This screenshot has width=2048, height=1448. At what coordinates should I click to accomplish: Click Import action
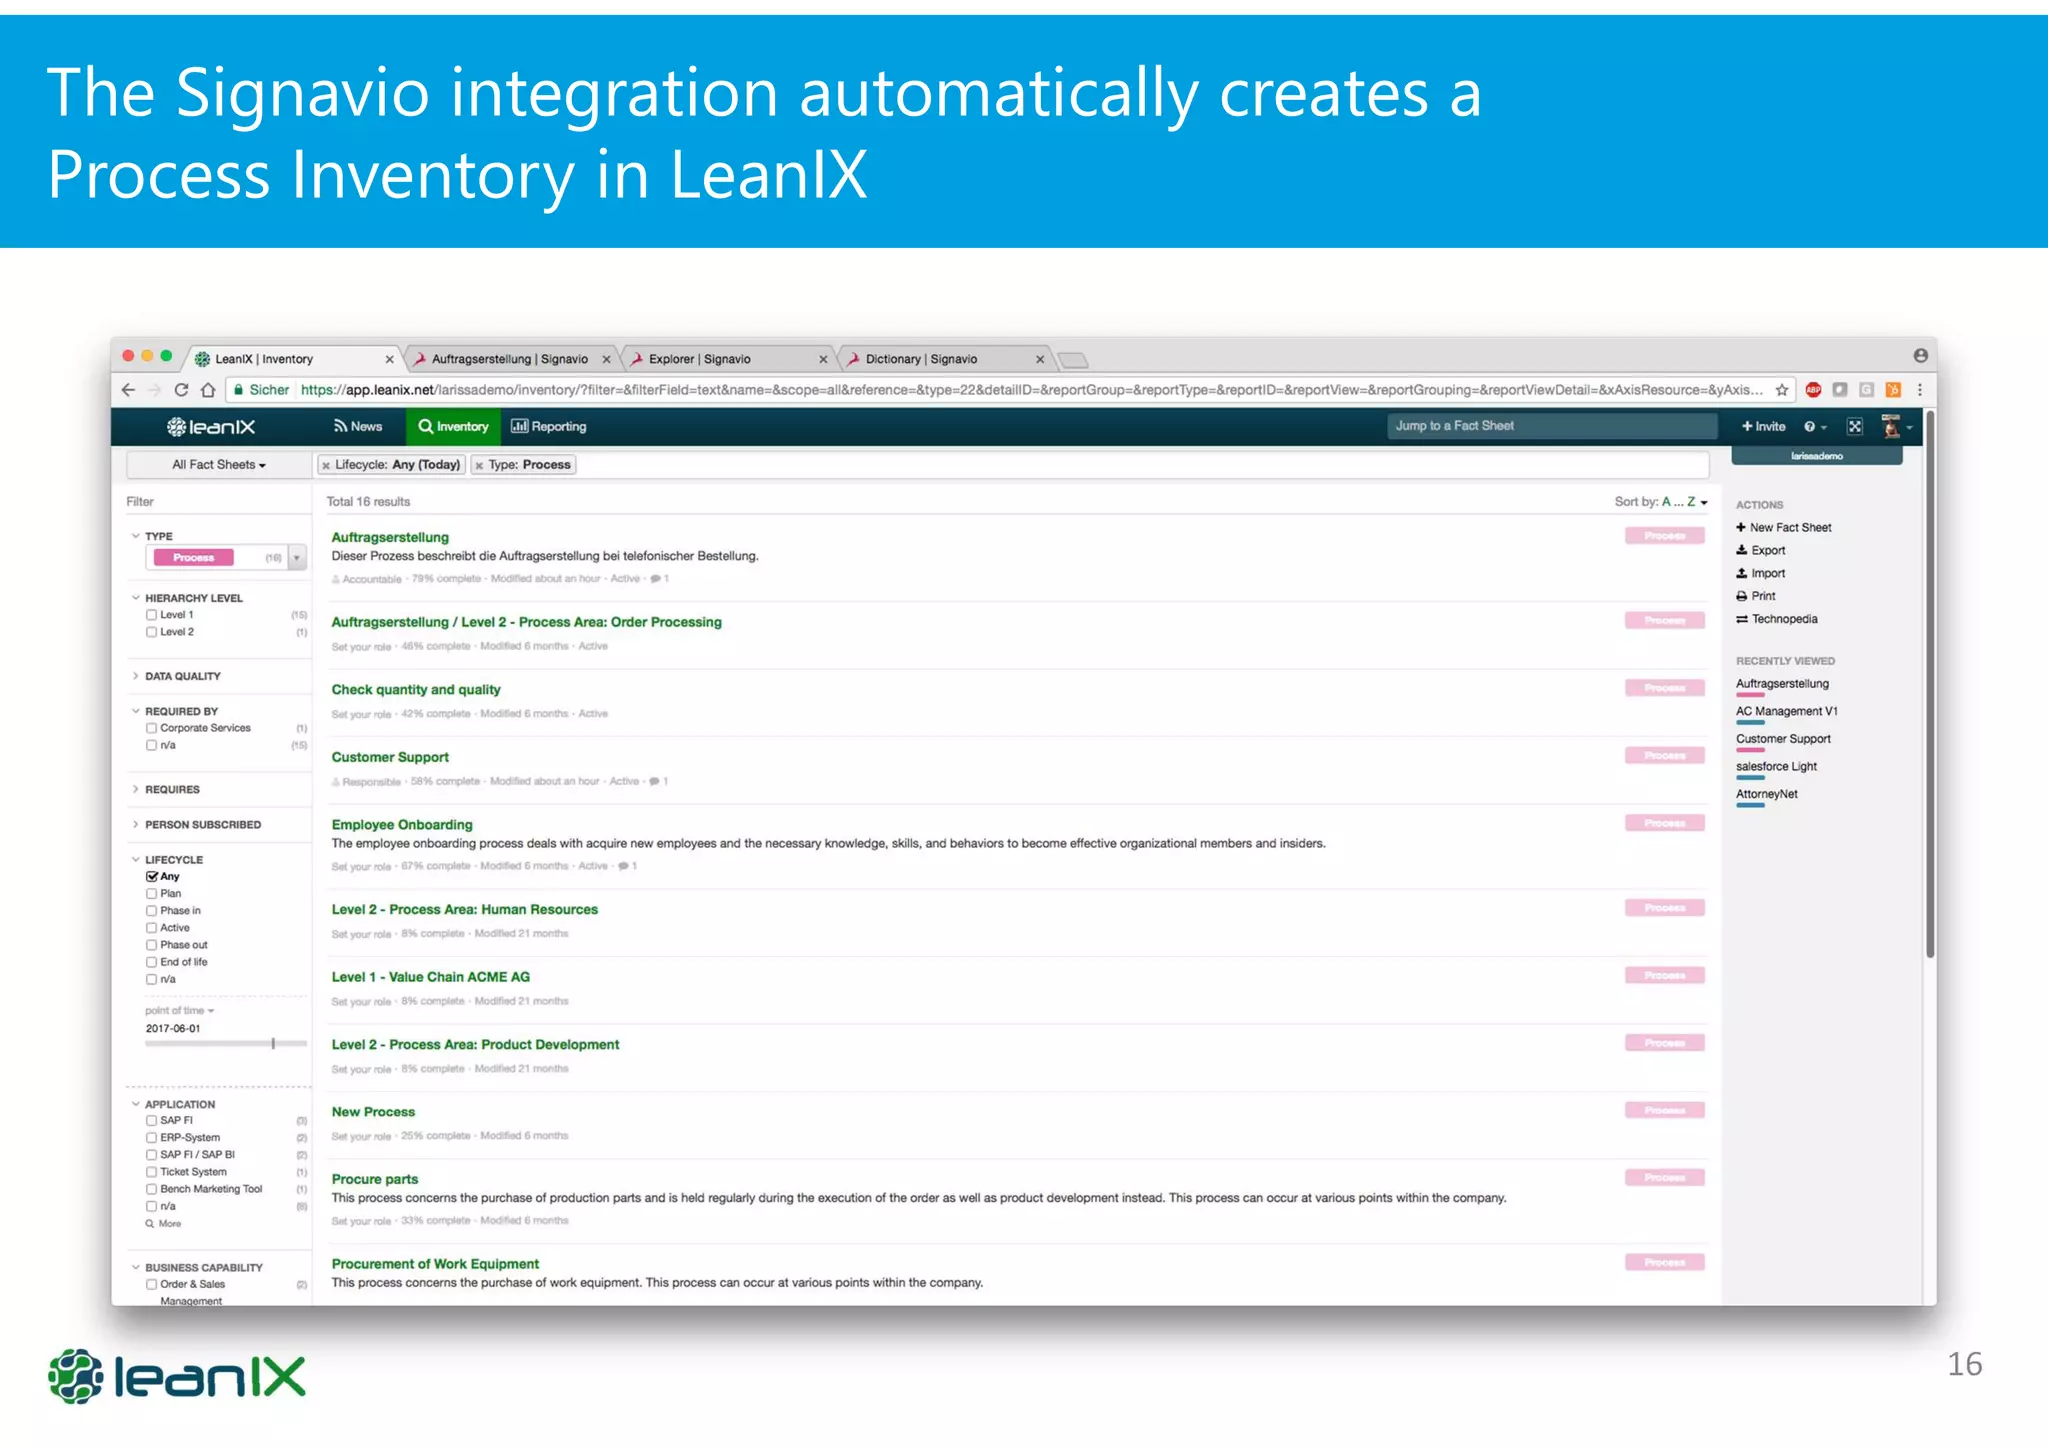pos(1761,574)
